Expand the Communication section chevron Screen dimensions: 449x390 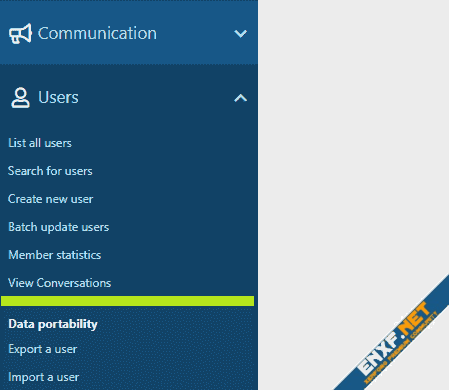click(x=240, y=33)
